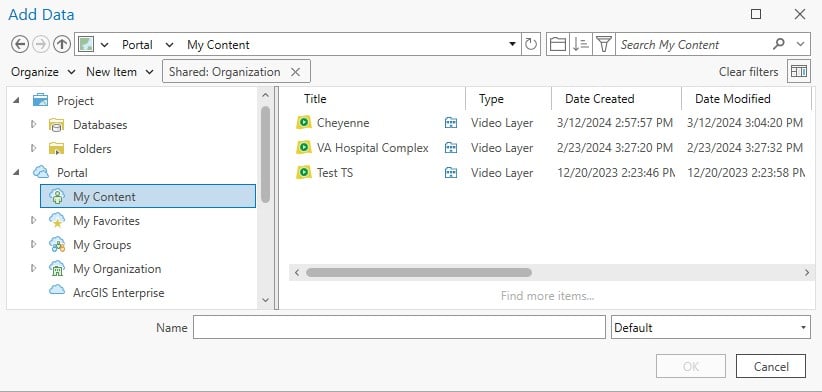Viewport: 822px width, 392px height.
Task: Click Clear filters
Action: [x=748, y=72]
